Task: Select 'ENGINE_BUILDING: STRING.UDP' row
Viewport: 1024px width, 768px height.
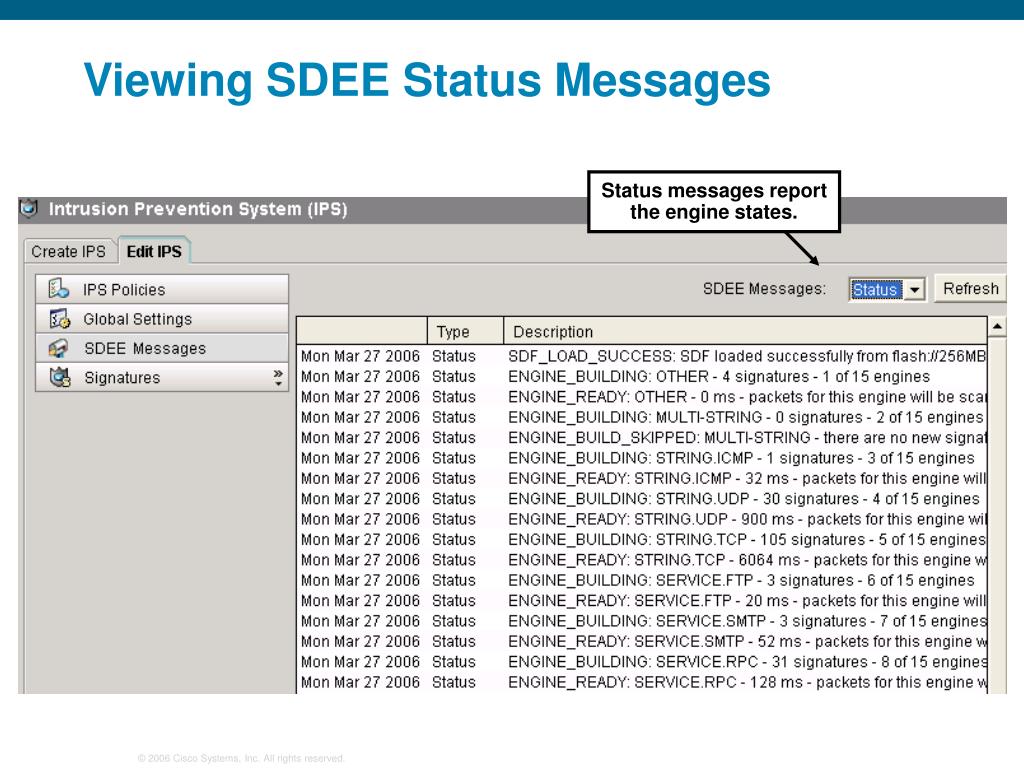Action: point(642,498)
